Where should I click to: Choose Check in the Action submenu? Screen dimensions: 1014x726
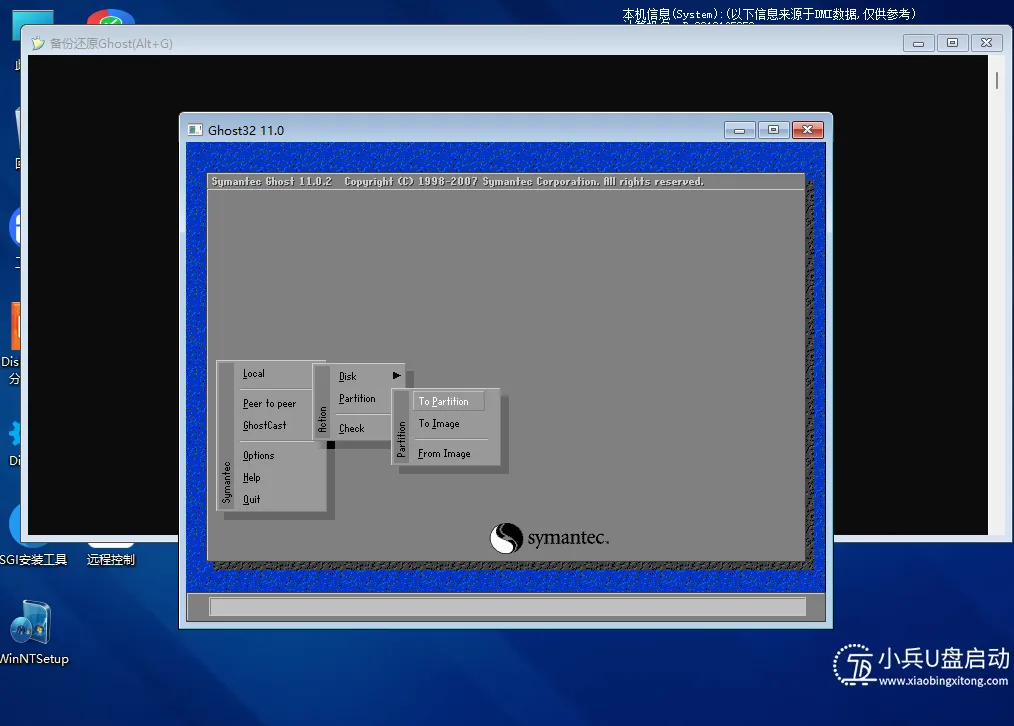click(x=352, y=428)
